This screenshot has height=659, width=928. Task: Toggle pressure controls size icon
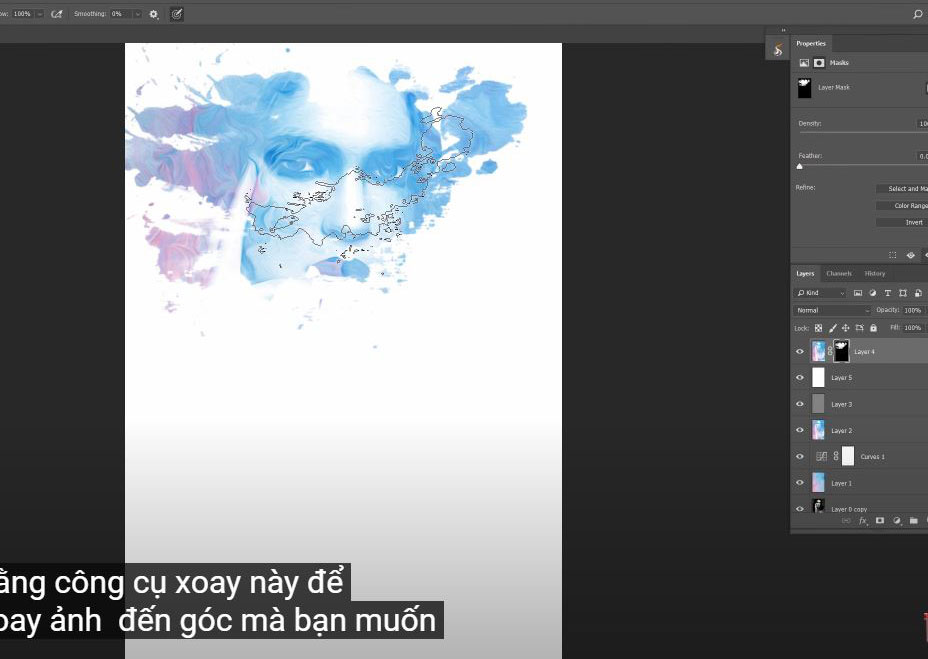(x=176, y=14)
